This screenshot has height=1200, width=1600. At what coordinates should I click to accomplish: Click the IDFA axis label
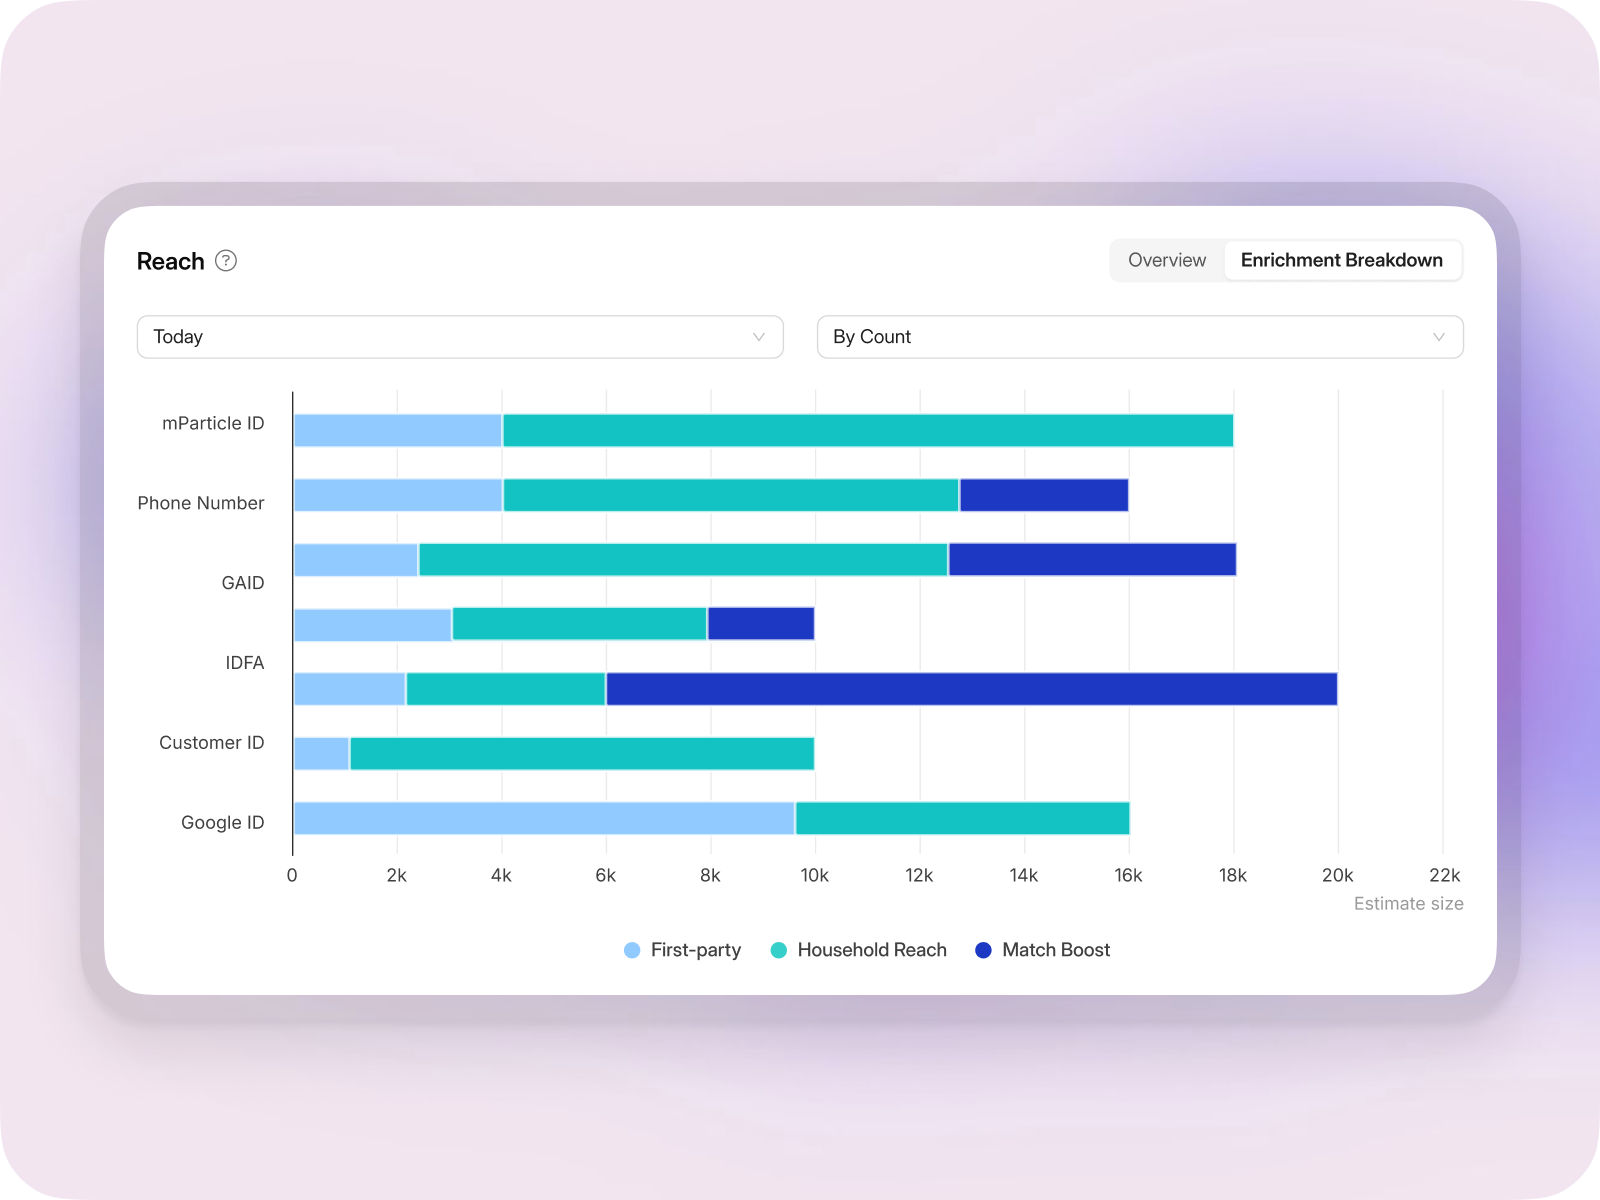(245, 663)
